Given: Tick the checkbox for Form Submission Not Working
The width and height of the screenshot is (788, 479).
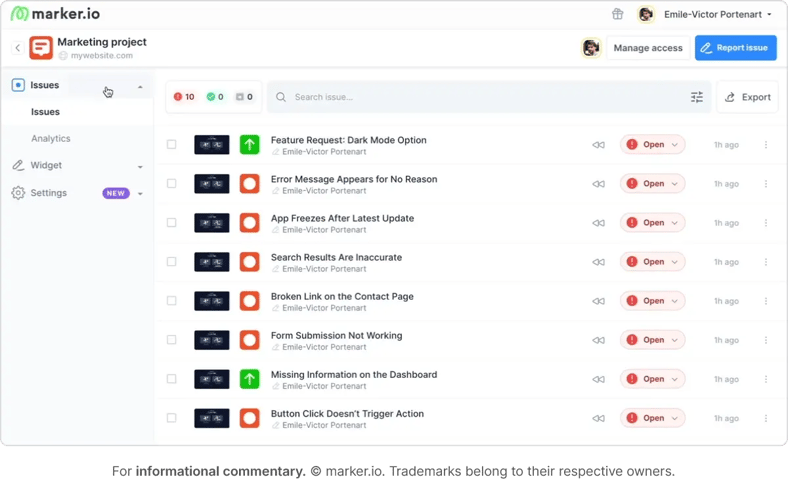Looking at the screenshot, I should pos(171,340).
